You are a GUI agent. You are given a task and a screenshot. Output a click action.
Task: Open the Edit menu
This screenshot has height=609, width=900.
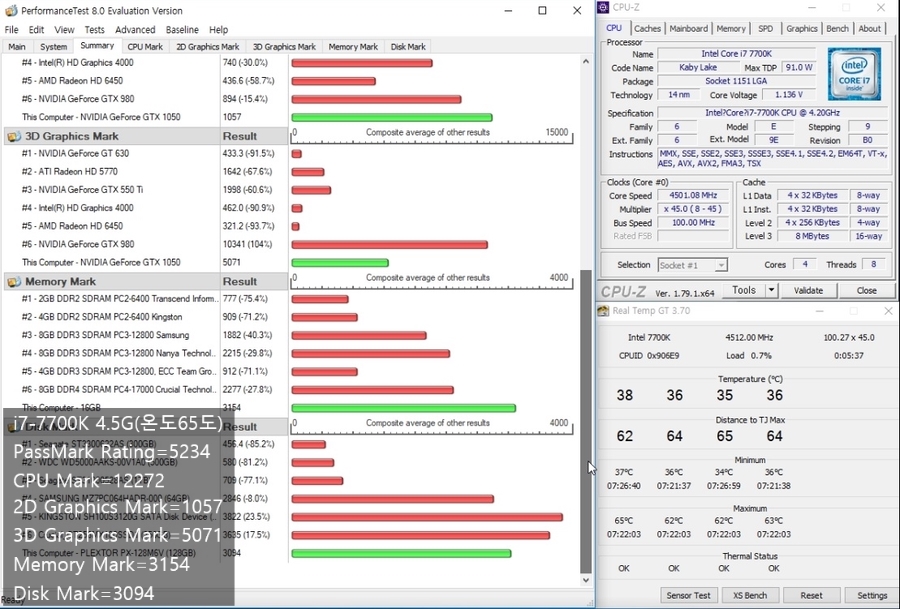(36, 30)
